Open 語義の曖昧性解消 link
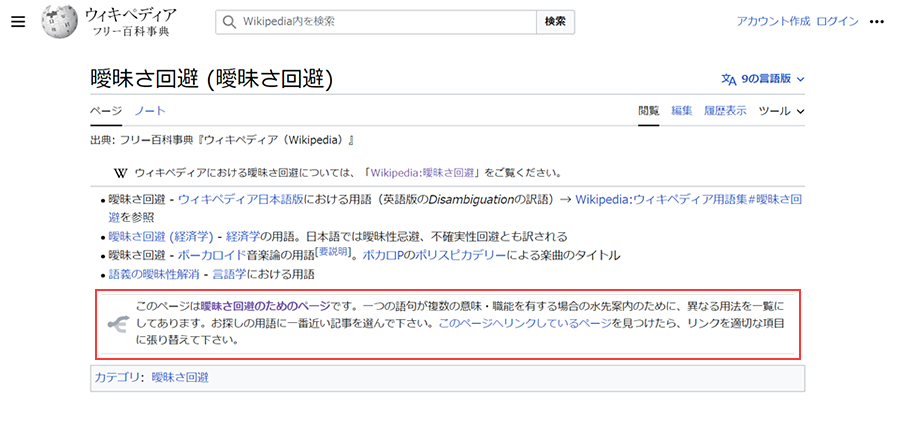 [x=154, y=274]
